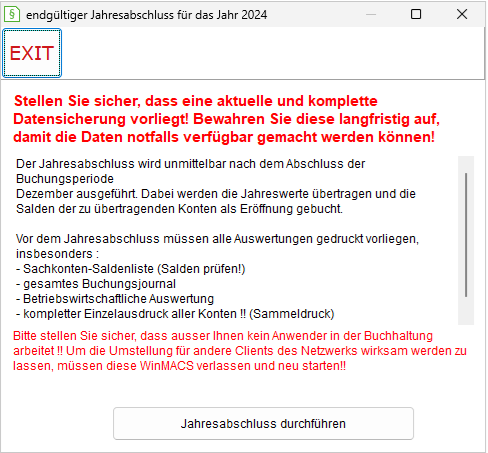The width and height of the screenshot is (488, 453).
Task: Select 'Betriebswirtschaftliche Auswertung' list line
Action: 115,299
